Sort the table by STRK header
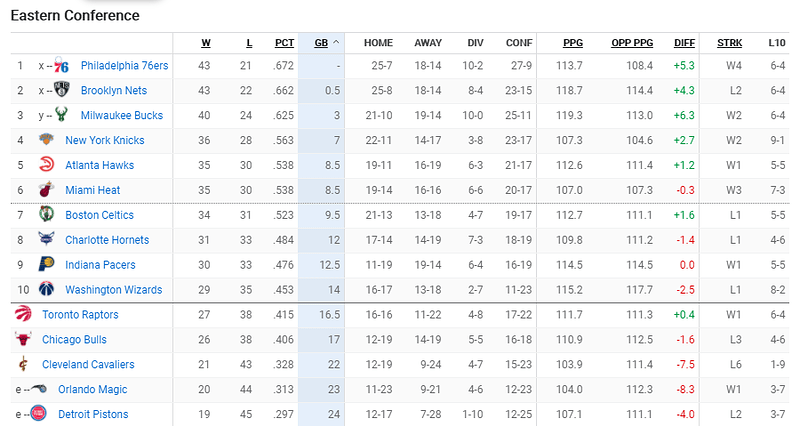Screen dimensions: 800x426 point(729,43)
